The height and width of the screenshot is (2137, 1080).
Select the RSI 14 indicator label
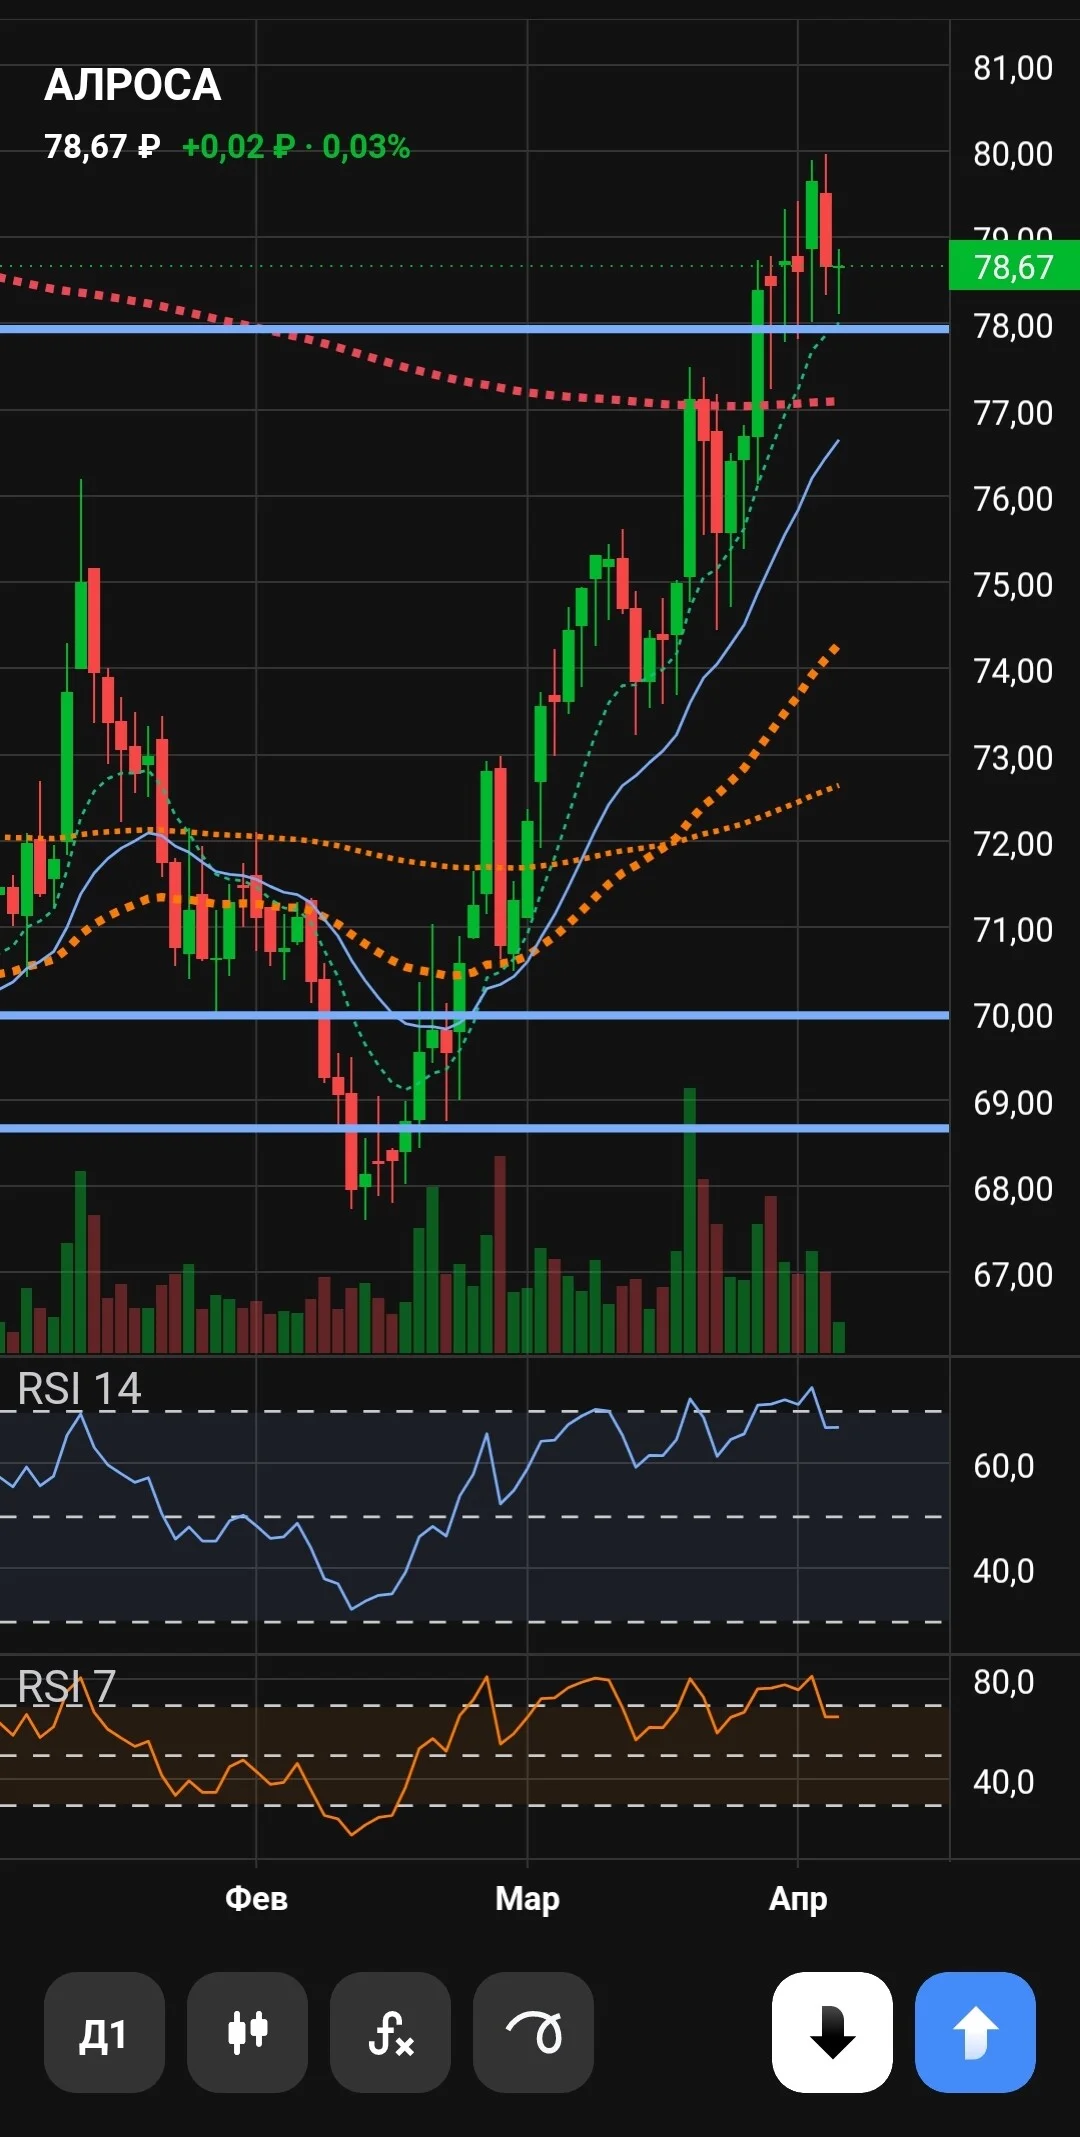79,1388
